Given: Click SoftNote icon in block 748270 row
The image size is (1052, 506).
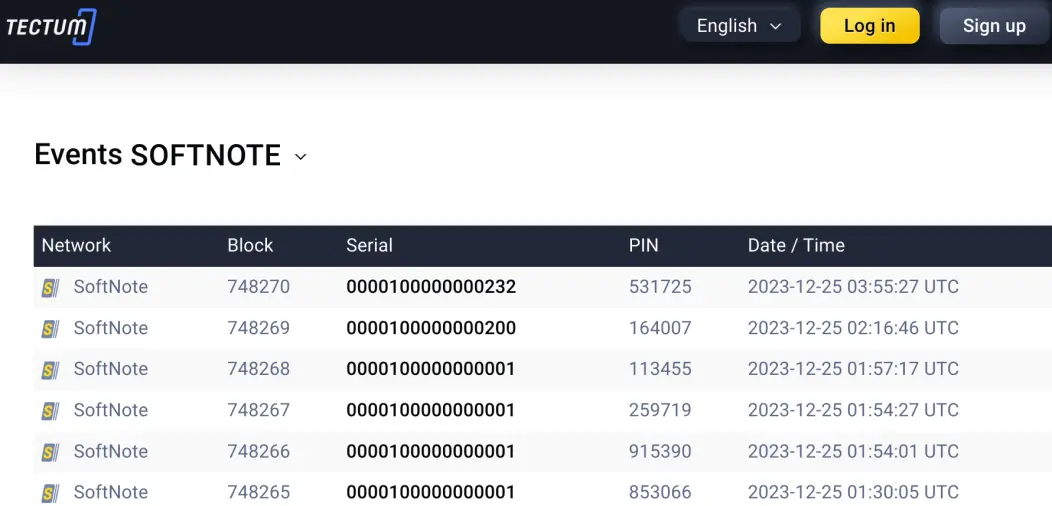Looking at the screenshot, I should click(50, 288).
